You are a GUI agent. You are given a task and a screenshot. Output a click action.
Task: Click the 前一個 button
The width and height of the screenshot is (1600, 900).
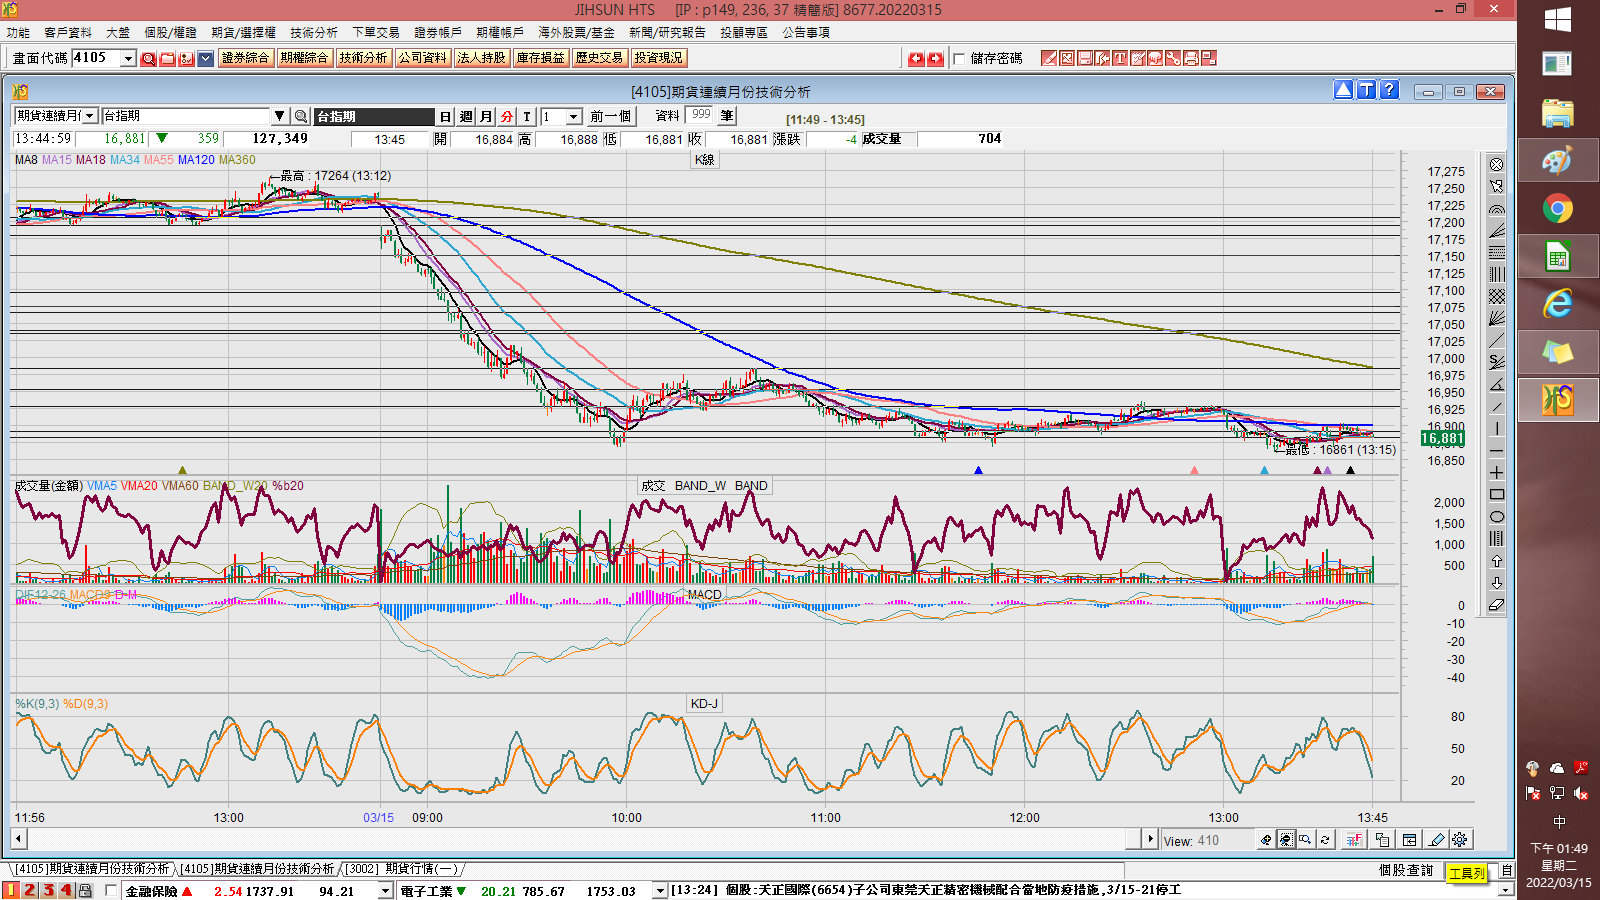[x=611, y=117]
